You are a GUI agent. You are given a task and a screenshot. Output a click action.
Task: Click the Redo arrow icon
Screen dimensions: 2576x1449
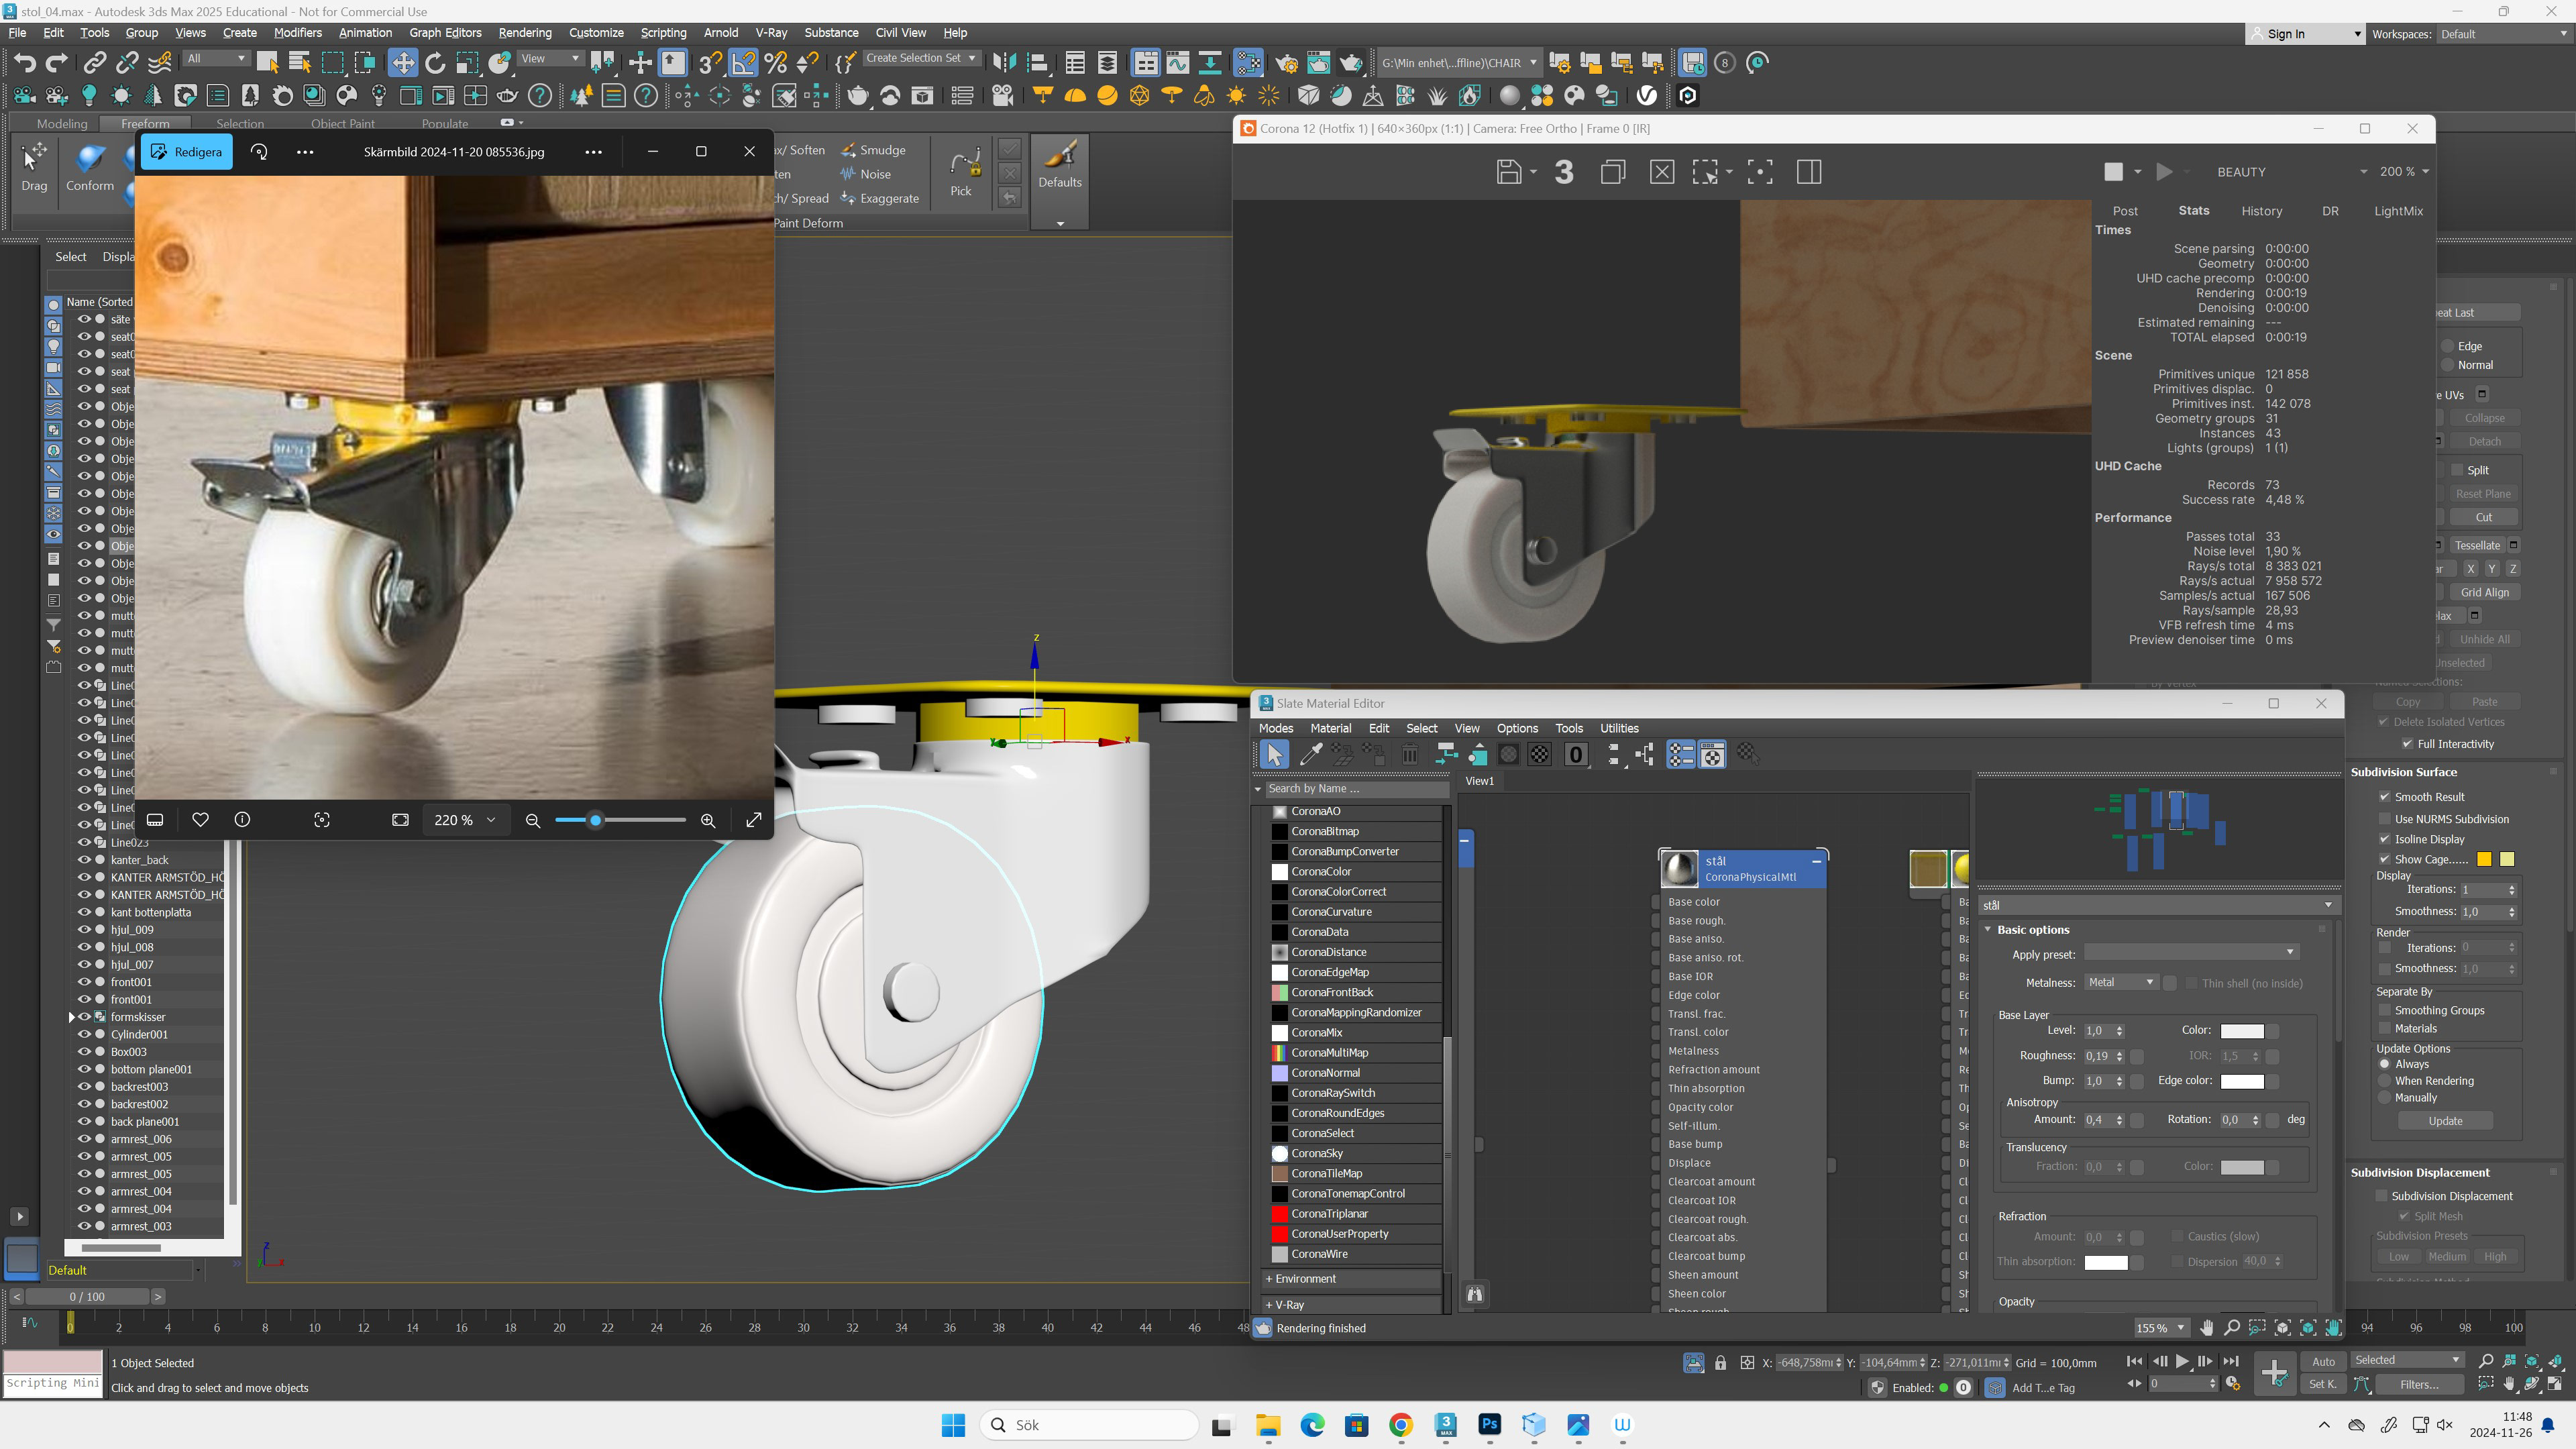point(57,63)
